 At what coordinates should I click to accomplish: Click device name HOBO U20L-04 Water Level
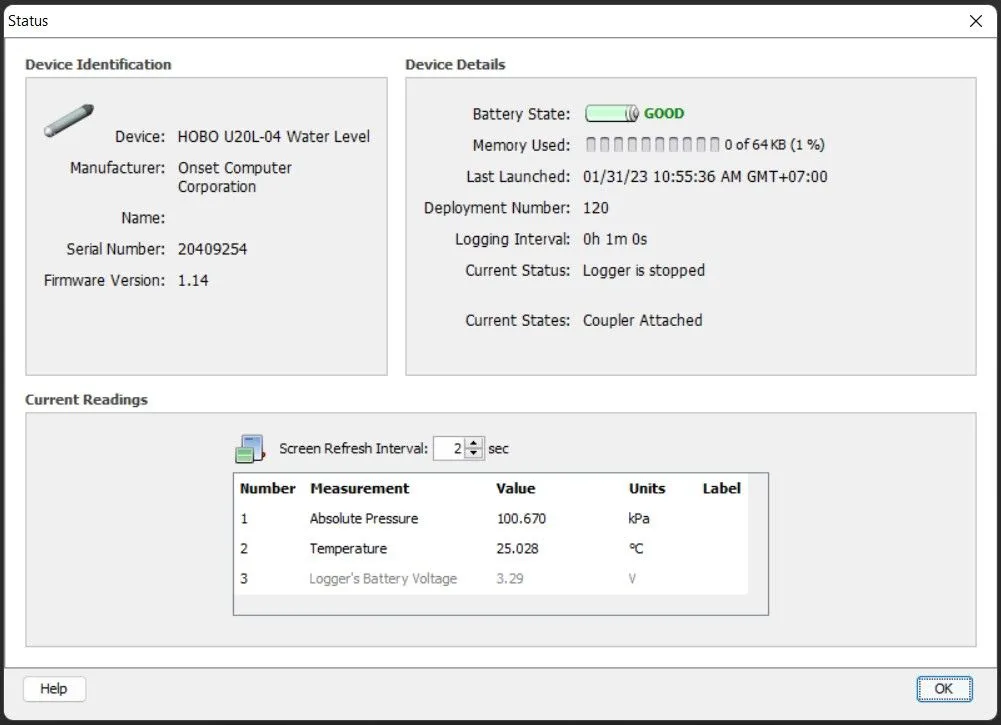[273, 137]
